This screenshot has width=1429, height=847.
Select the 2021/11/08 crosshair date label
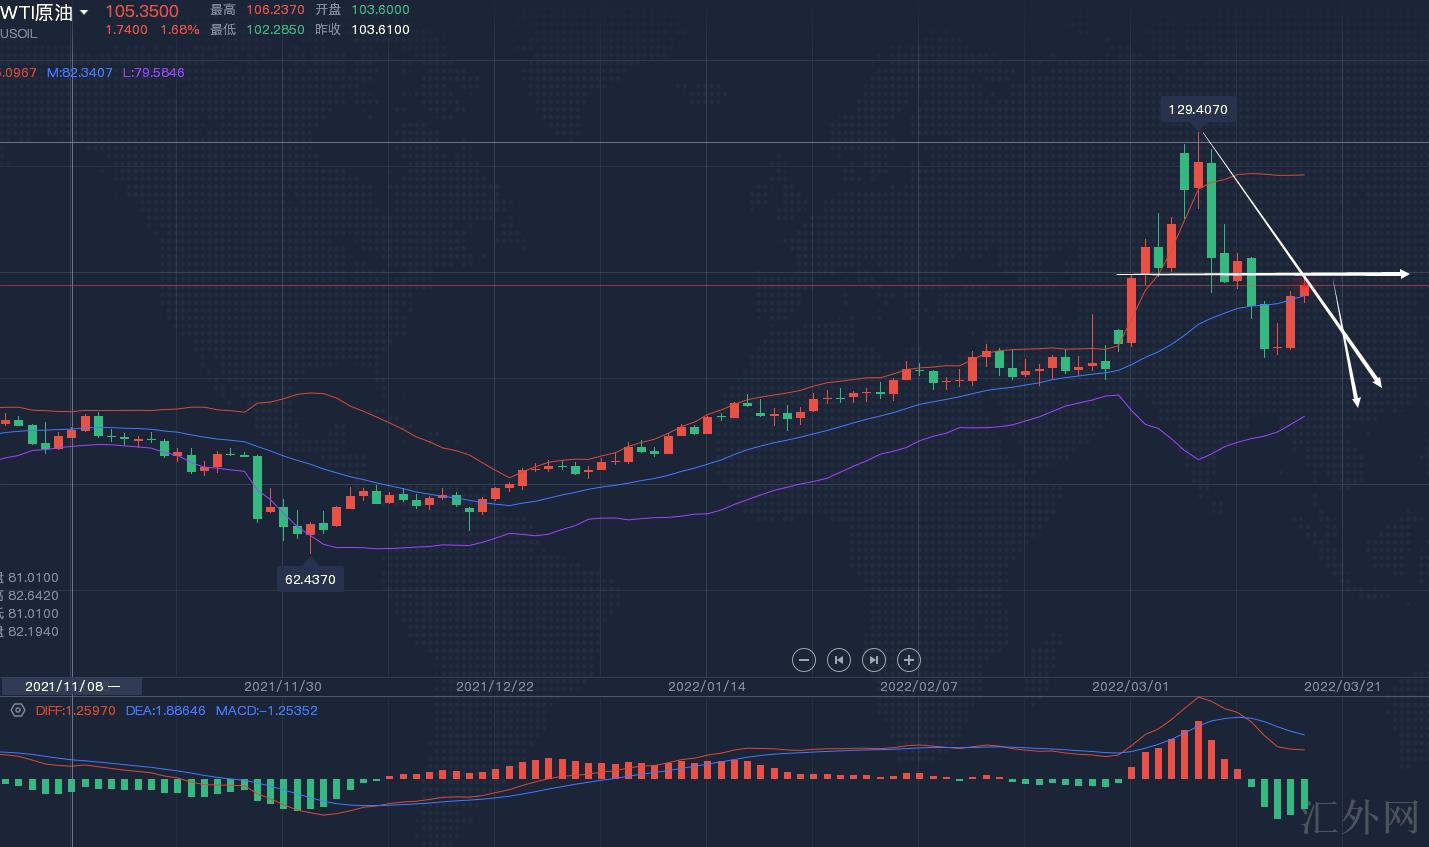[x=71, y=686]
